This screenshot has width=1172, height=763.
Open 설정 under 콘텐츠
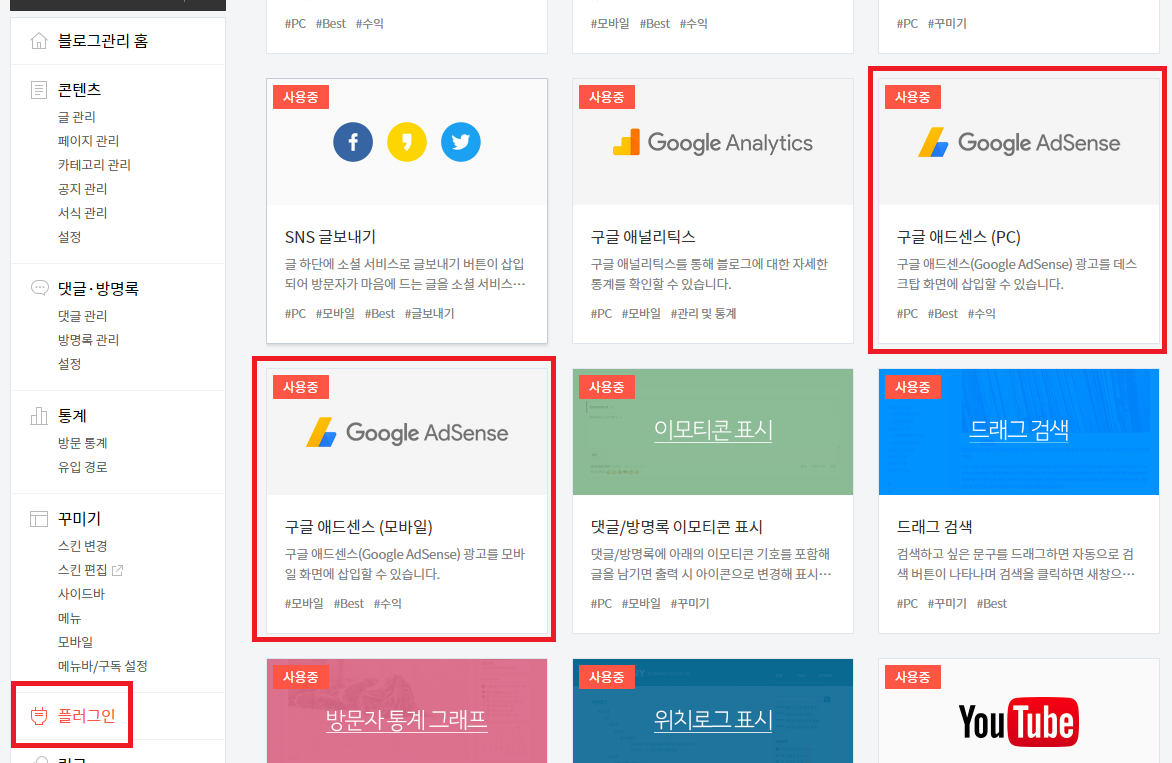(70, 236)
